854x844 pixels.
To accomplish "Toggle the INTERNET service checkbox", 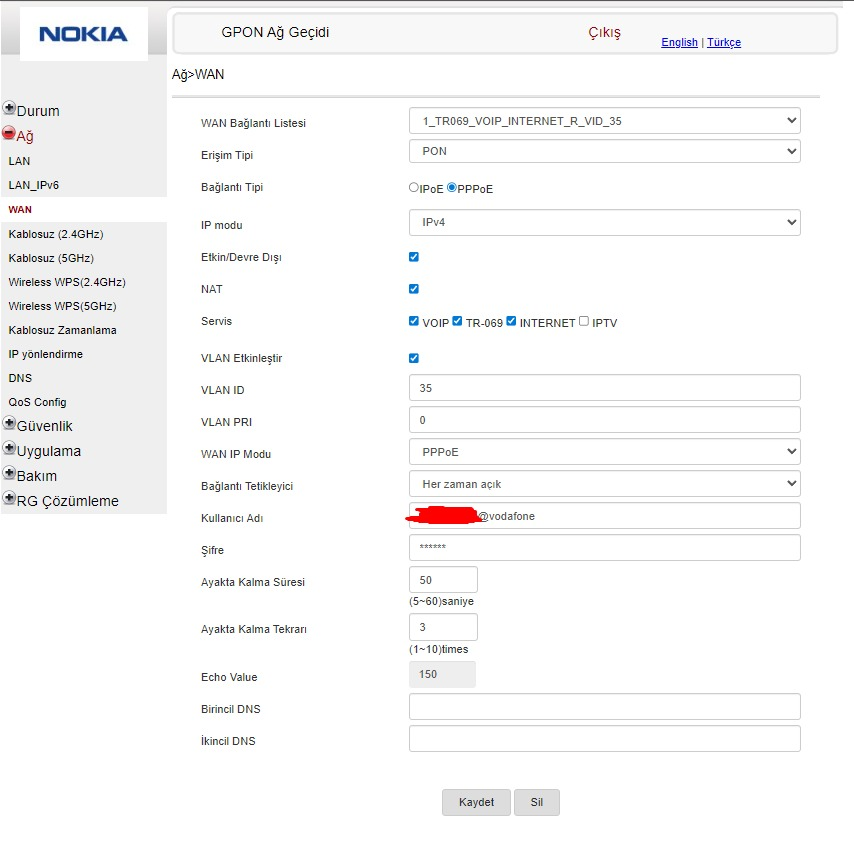I will click(x=511, y=321).
